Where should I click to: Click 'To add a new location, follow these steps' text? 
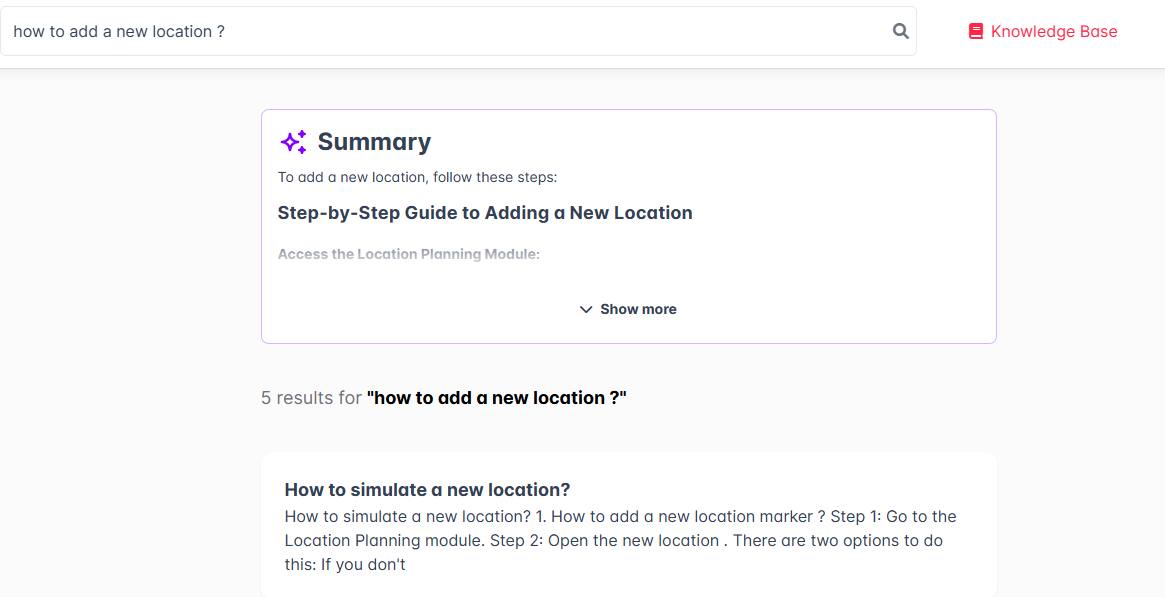pyautogui.click(x=418, y=177)
